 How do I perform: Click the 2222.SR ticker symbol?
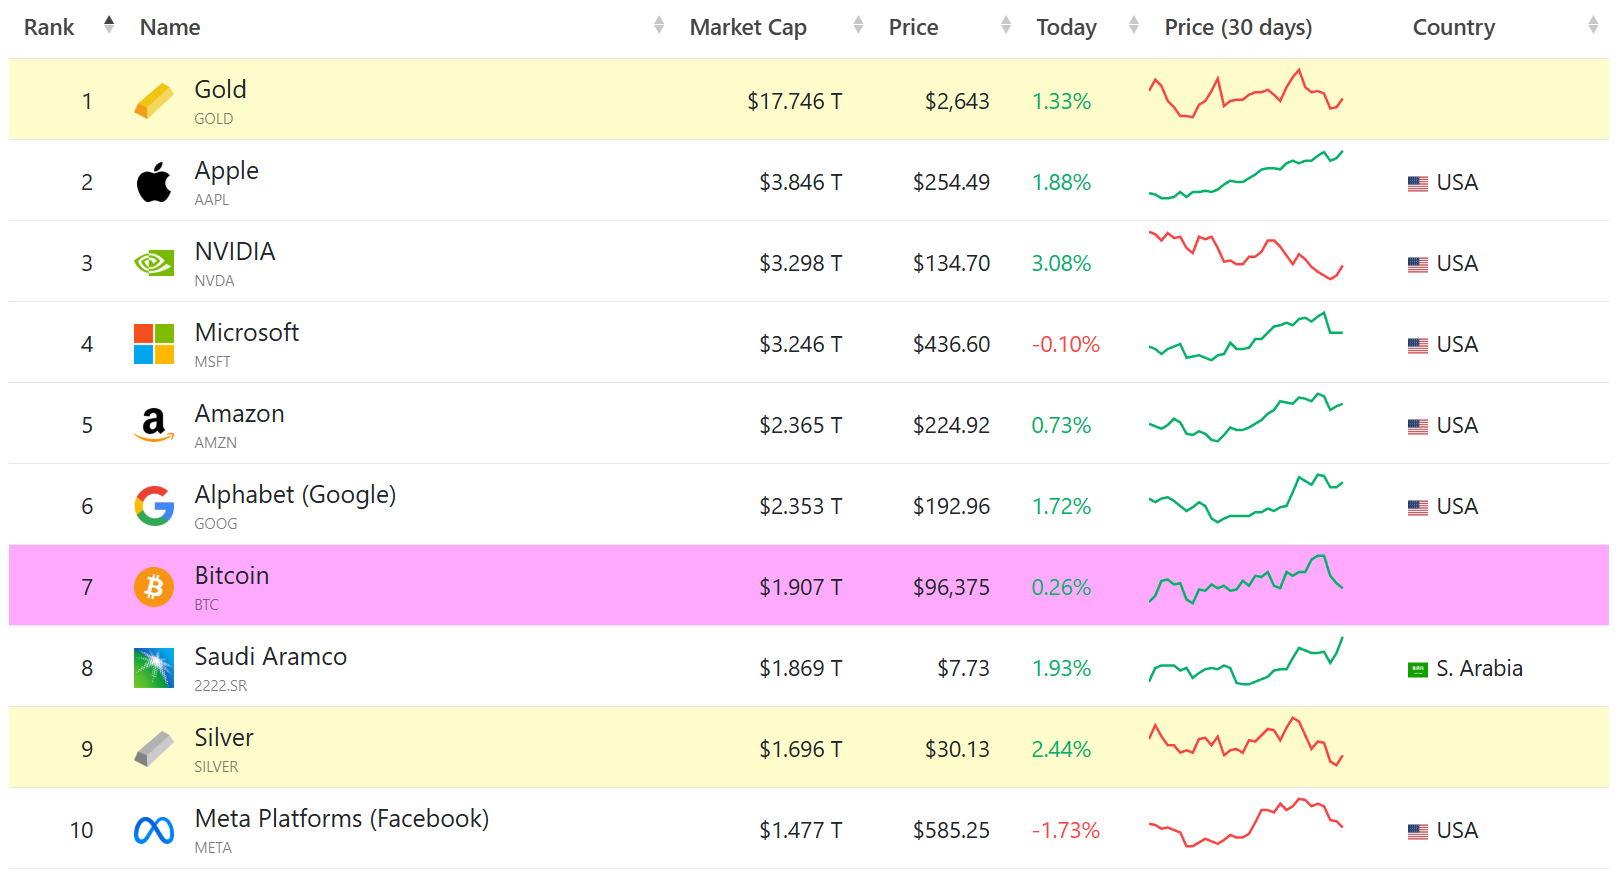[x=220, y=685]
